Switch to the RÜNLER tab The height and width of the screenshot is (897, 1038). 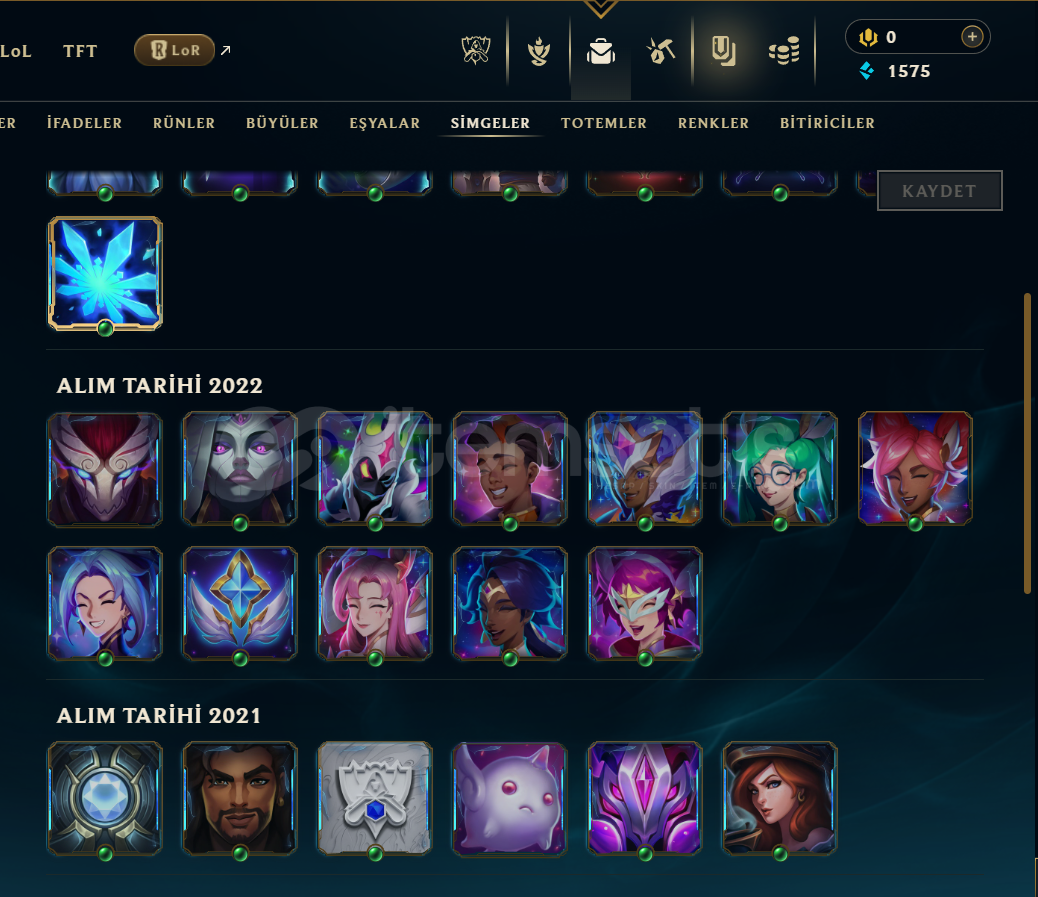184,123
